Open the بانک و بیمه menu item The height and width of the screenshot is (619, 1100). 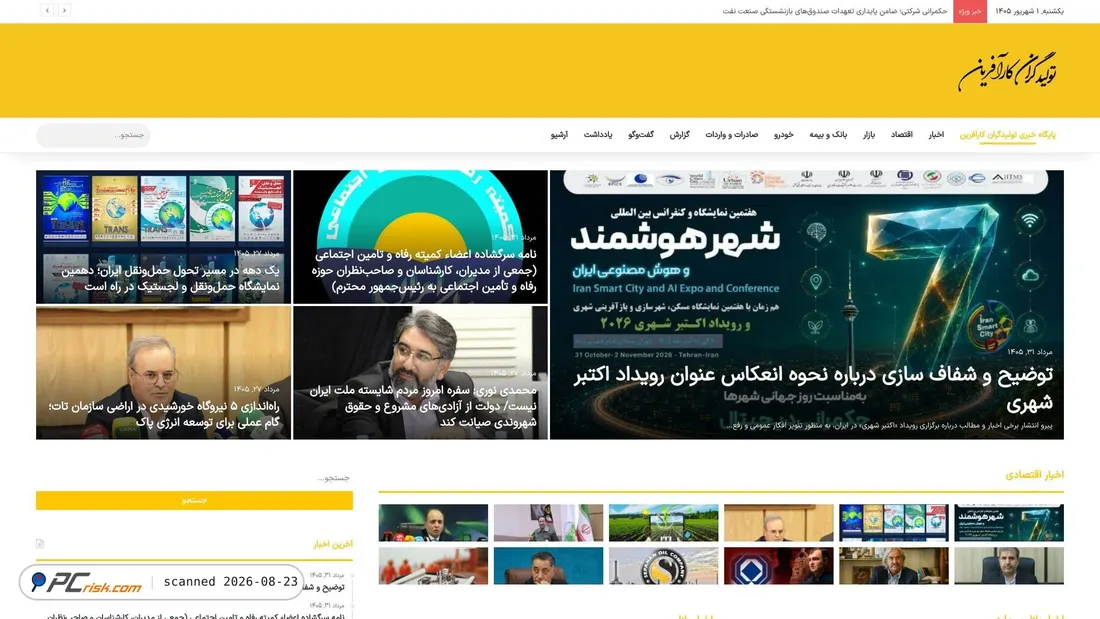pyautogui.click(x=828, y=135)
